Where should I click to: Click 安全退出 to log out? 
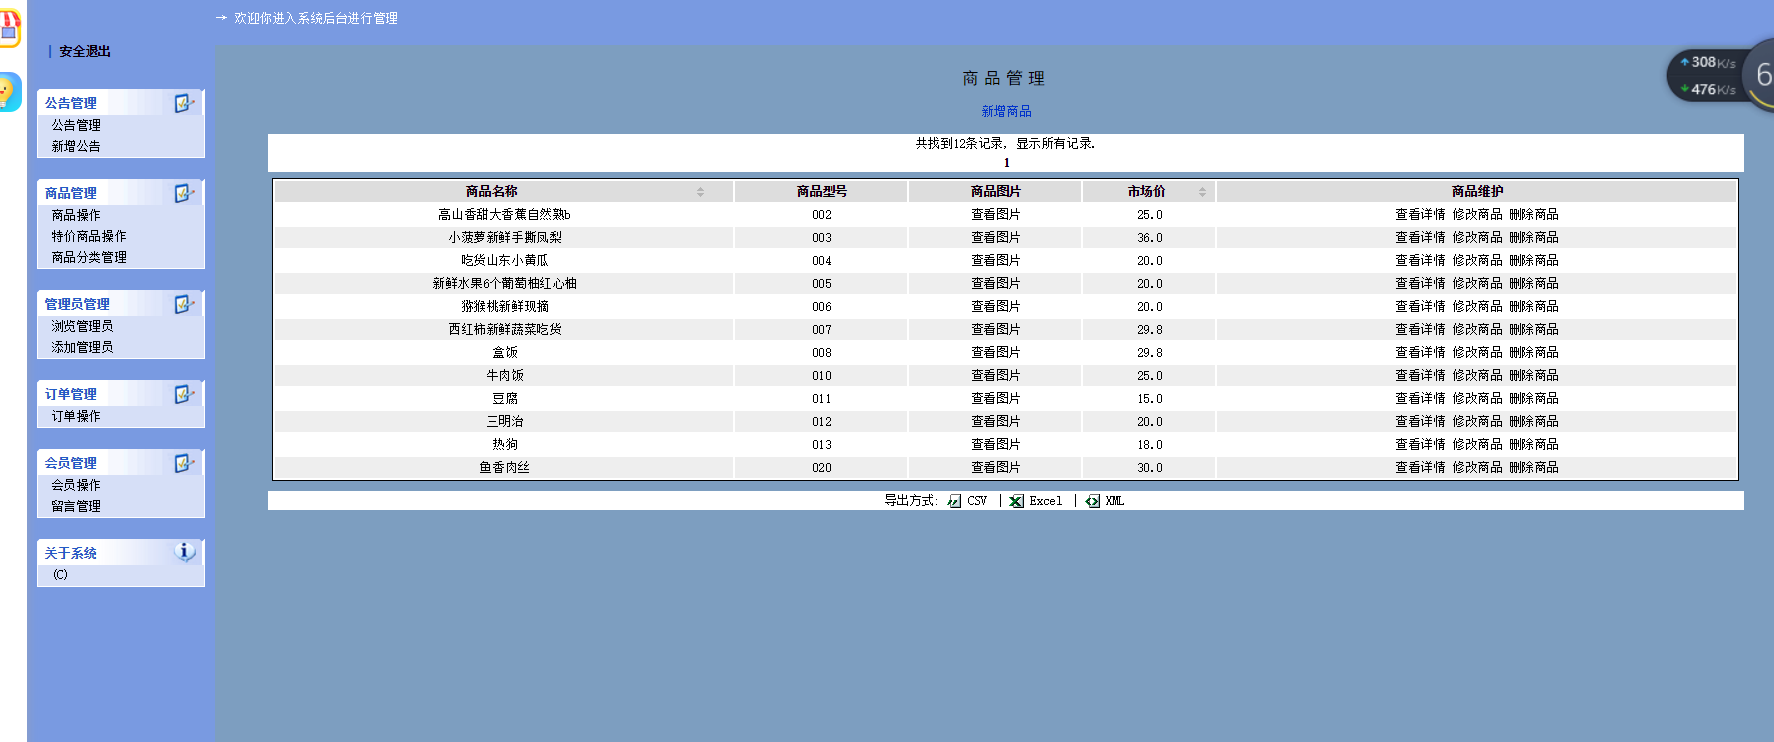tap(85, 51)
